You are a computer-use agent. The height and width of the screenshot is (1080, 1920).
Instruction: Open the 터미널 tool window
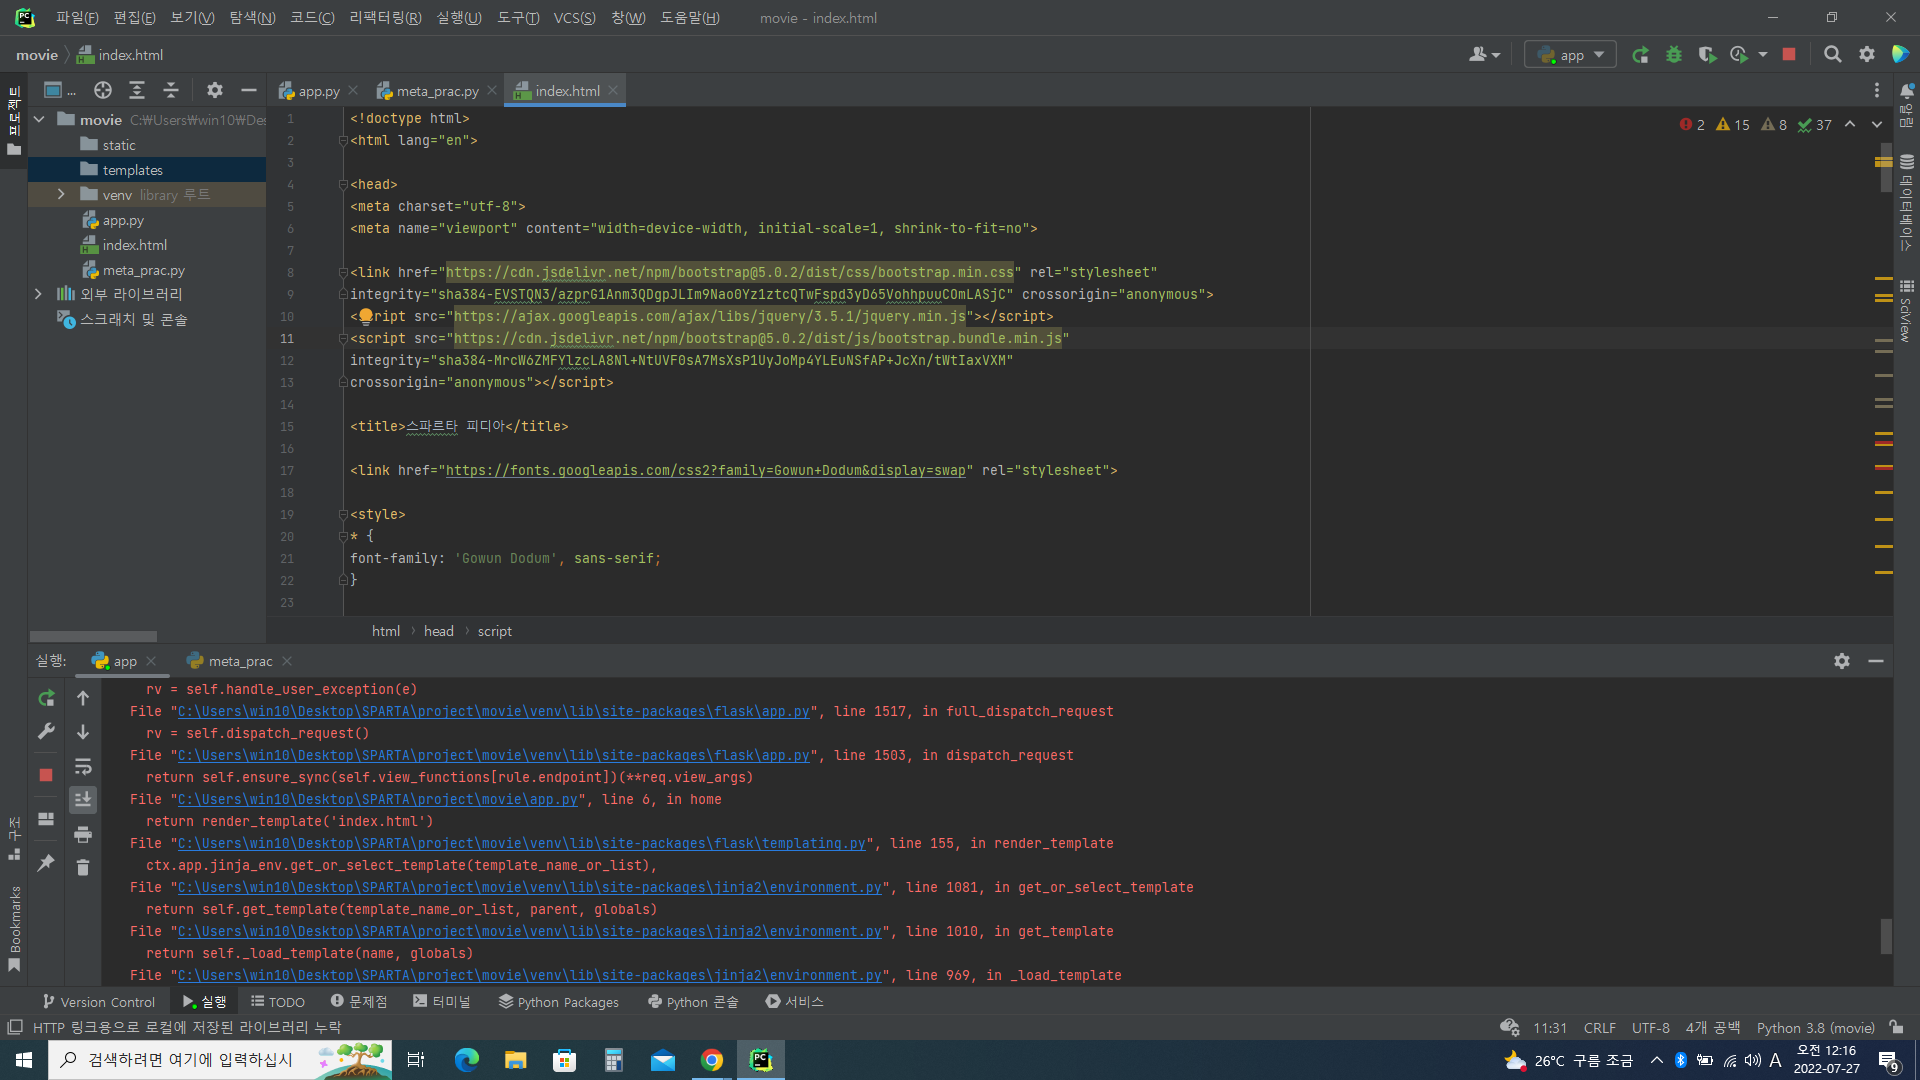(x=441, y=1001)
